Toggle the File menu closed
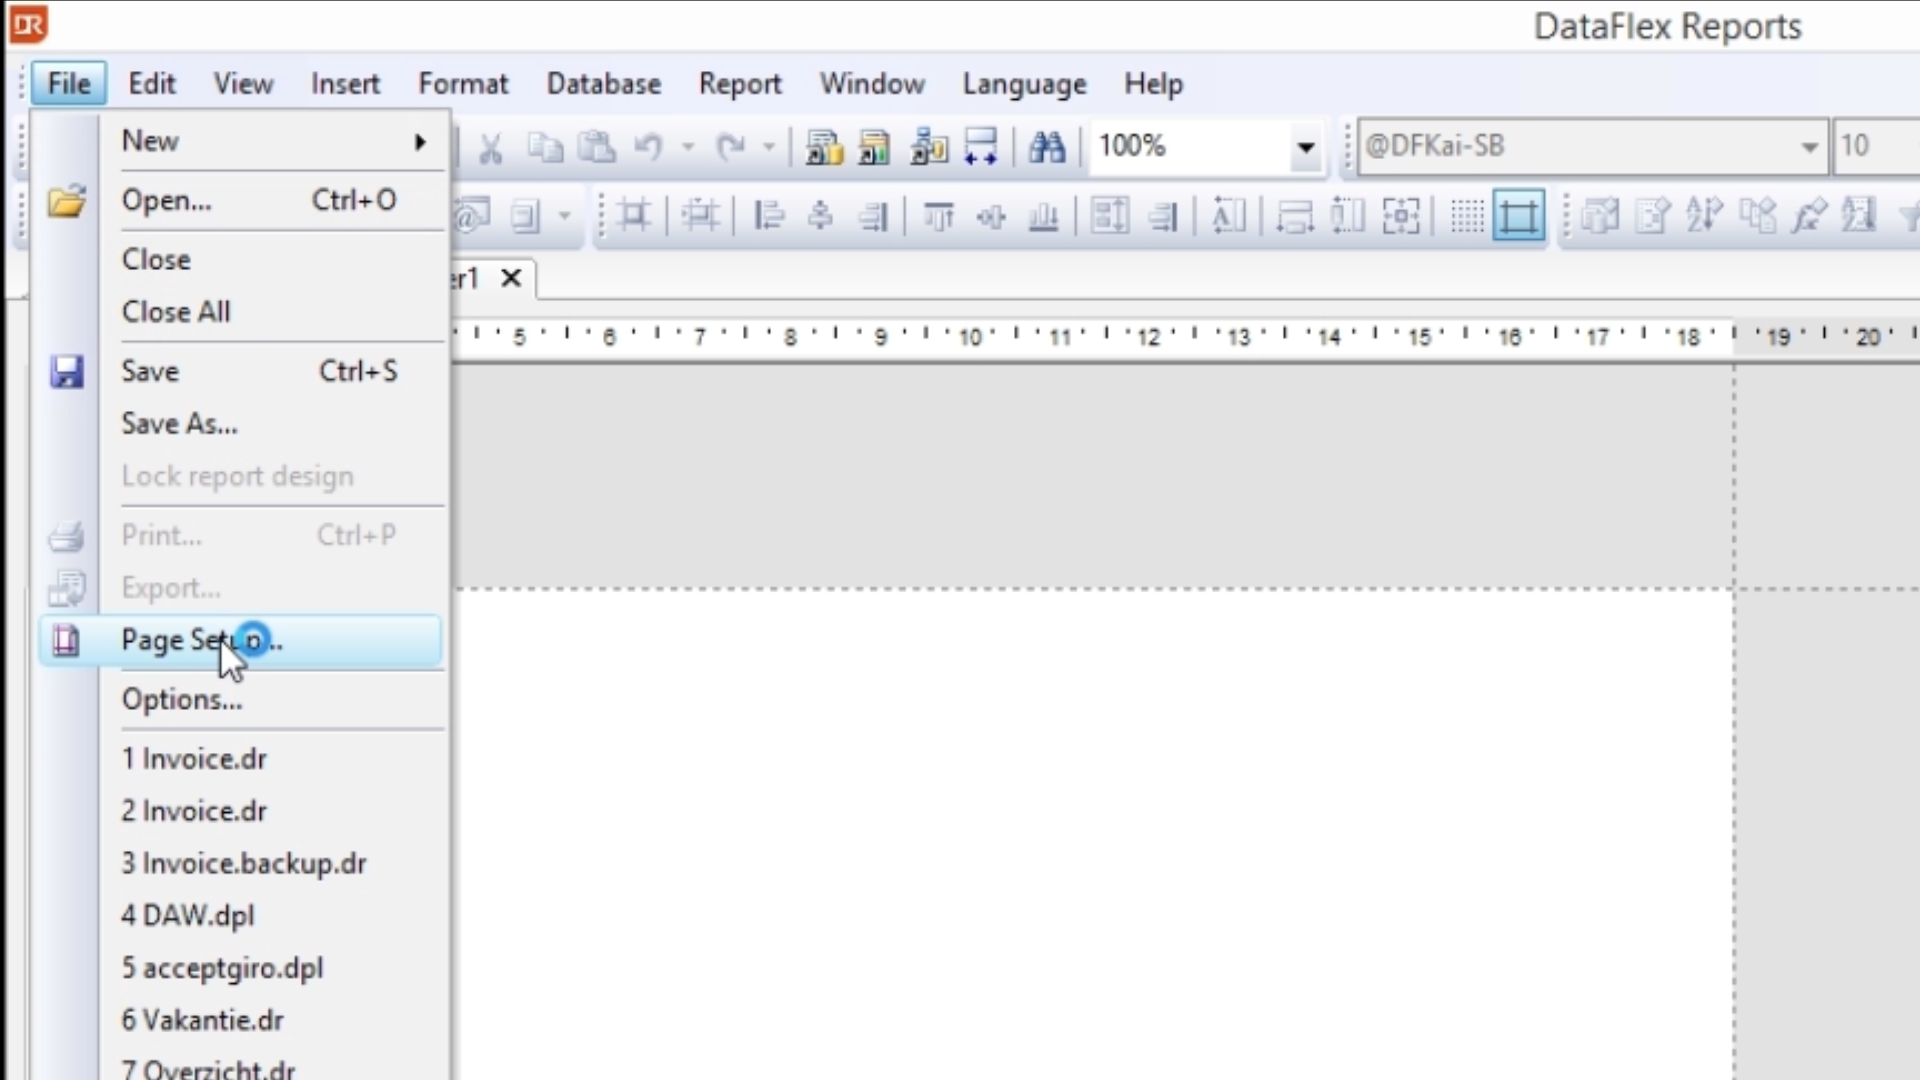This screenshot has height=1080, width=1920. (68, 84)
